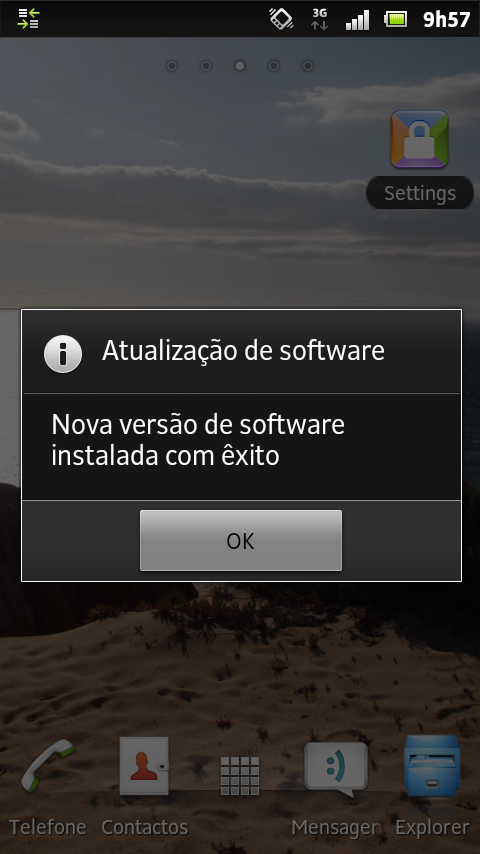
Task: Tap the 3G data indicator
Action: pyautogui.click(x=319, y=19)
